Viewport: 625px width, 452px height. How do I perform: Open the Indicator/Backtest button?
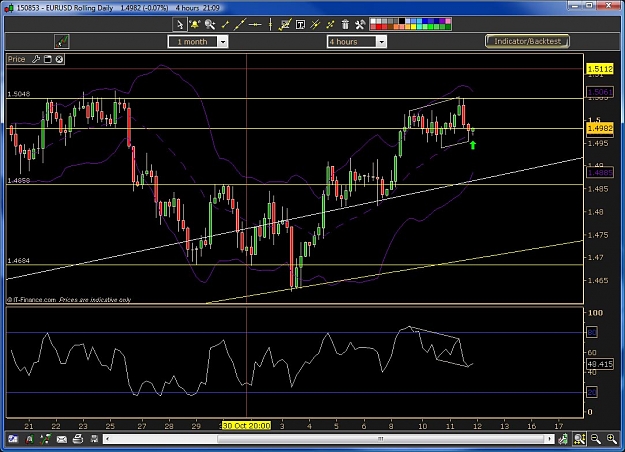(x=527, y=41)
